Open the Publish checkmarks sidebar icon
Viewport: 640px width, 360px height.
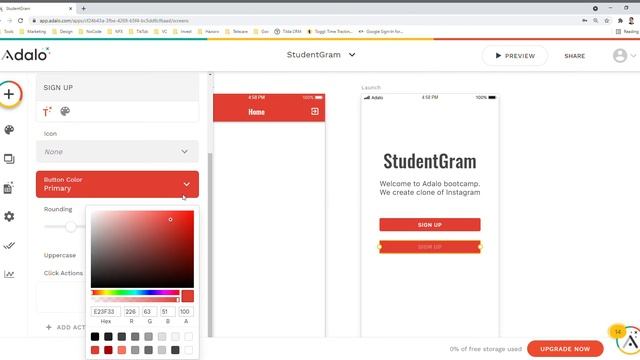tap(9, 245)
